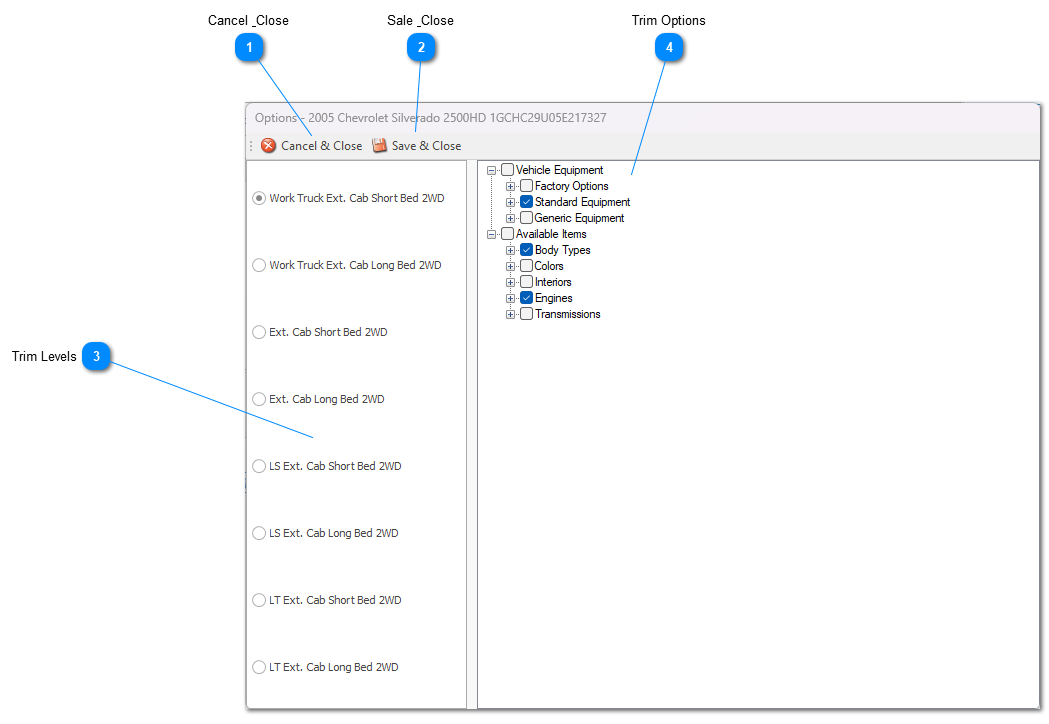Check the Available Items checkbox

[x=508, y=234]
